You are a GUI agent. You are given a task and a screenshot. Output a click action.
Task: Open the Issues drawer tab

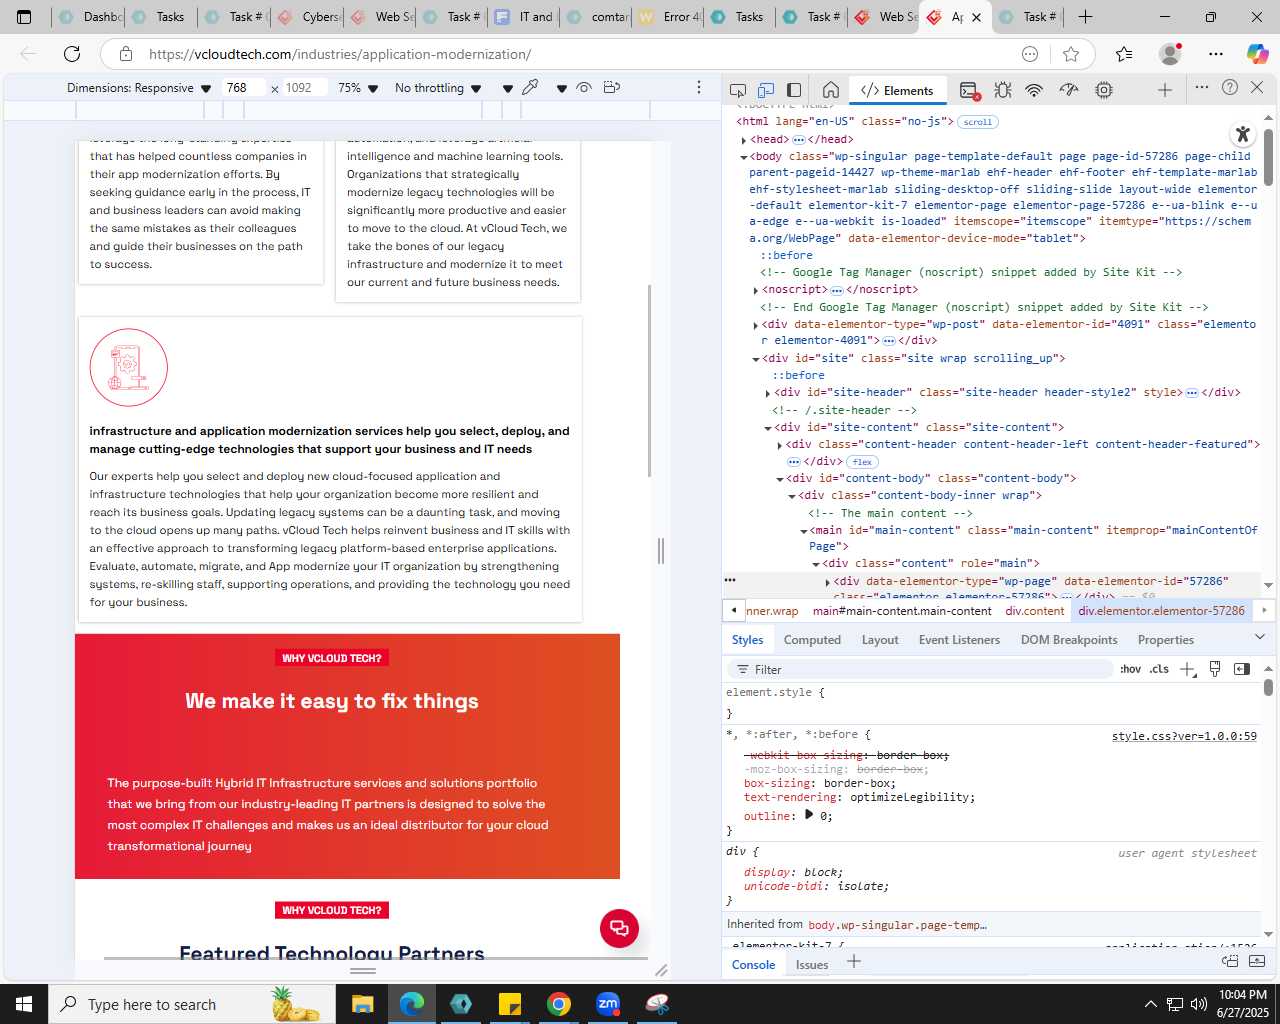(x=812, y=965)
